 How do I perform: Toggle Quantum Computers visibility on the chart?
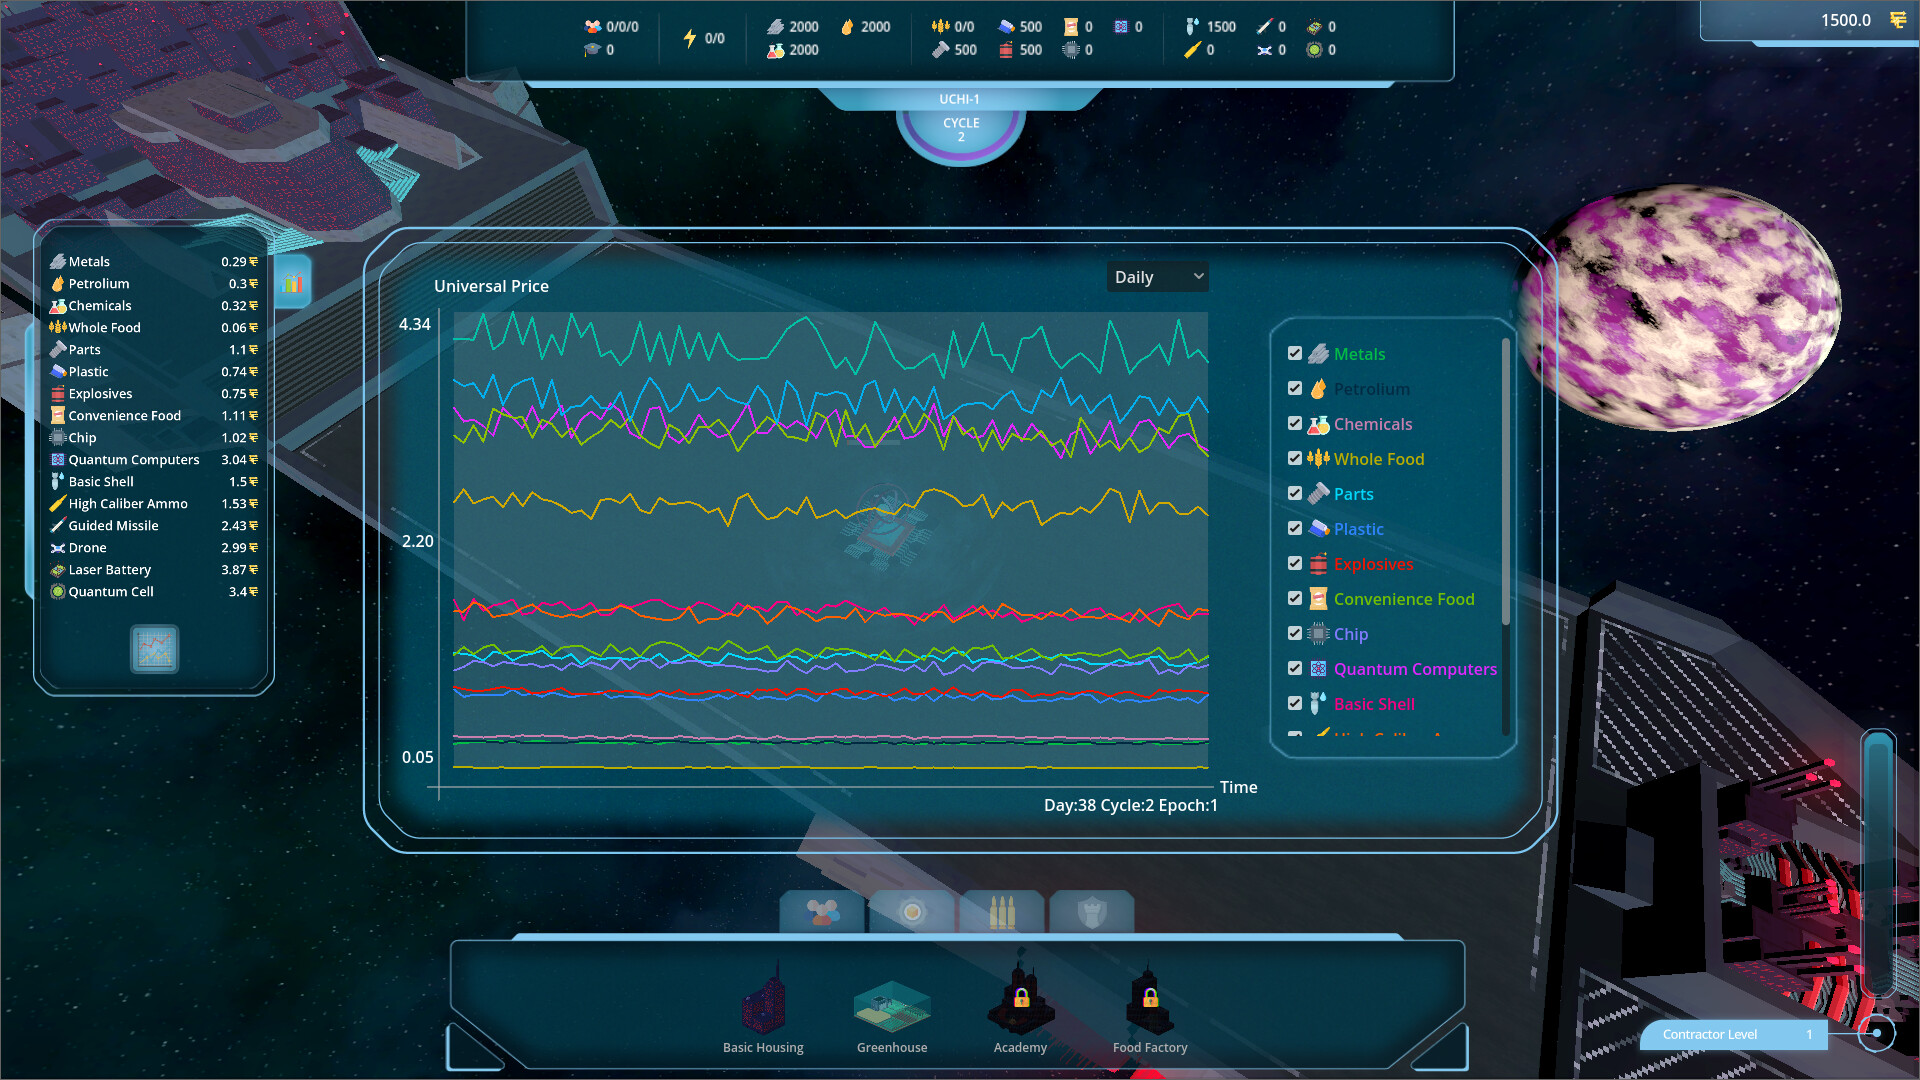click(x=1295, y=668)
